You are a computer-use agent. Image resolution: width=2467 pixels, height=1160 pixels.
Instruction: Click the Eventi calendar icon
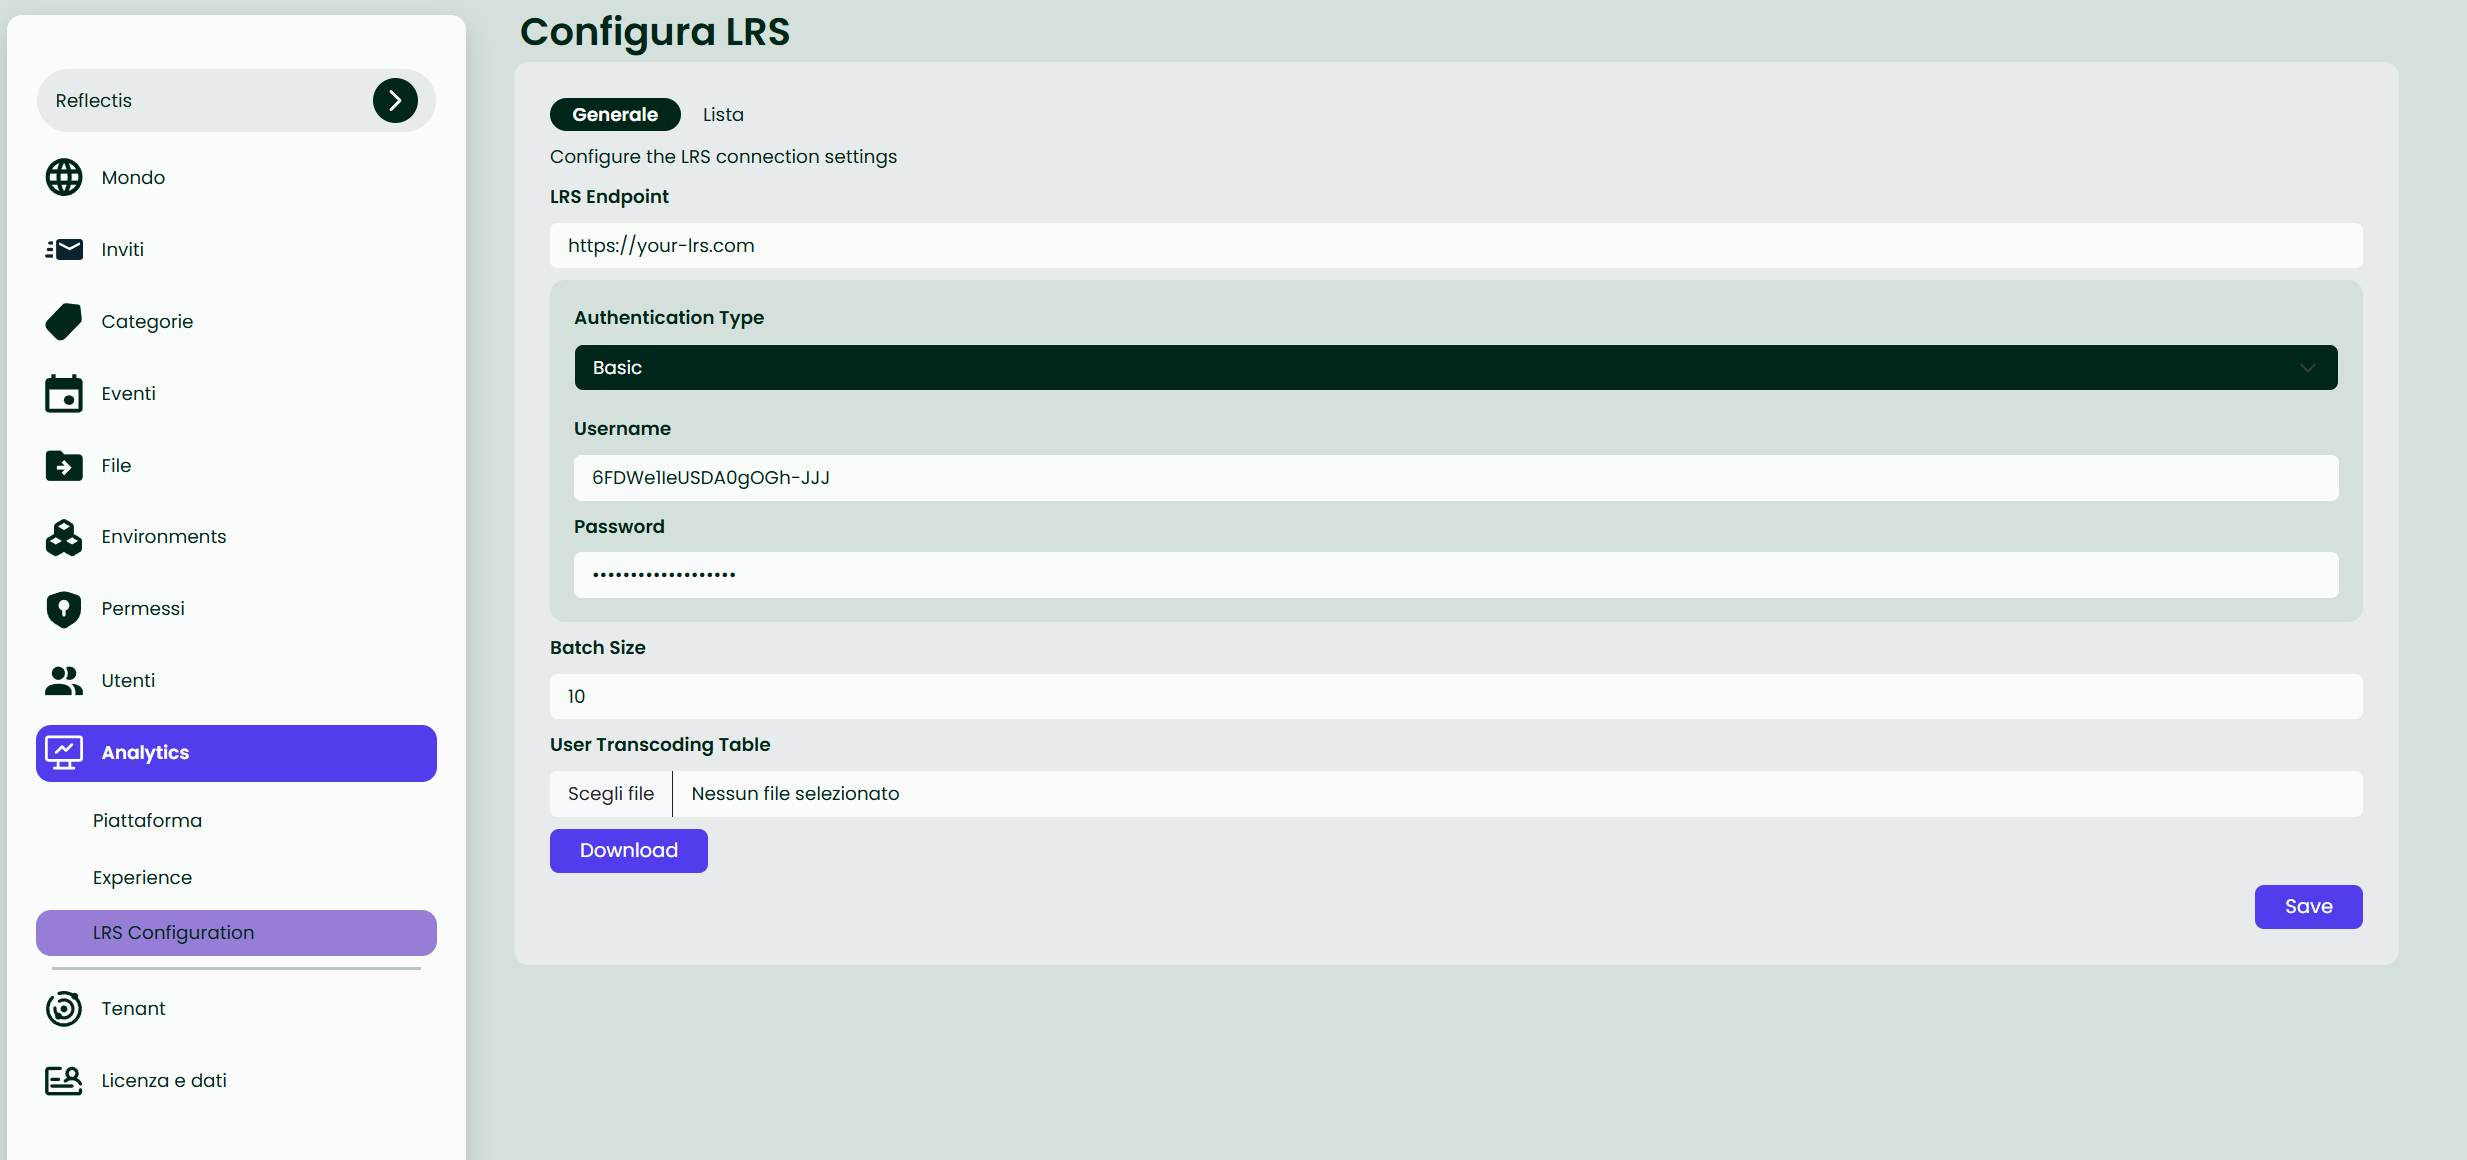(x=63, y=393)
